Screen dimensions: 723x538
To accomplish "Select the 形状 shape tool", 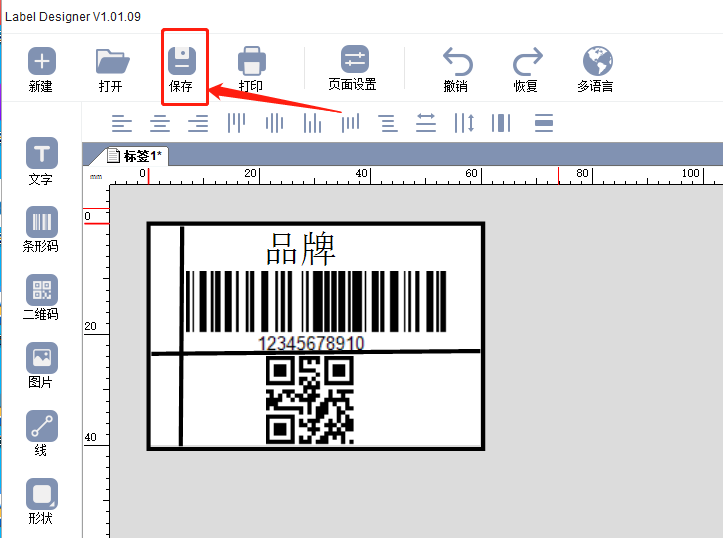I will click(41, 502).
